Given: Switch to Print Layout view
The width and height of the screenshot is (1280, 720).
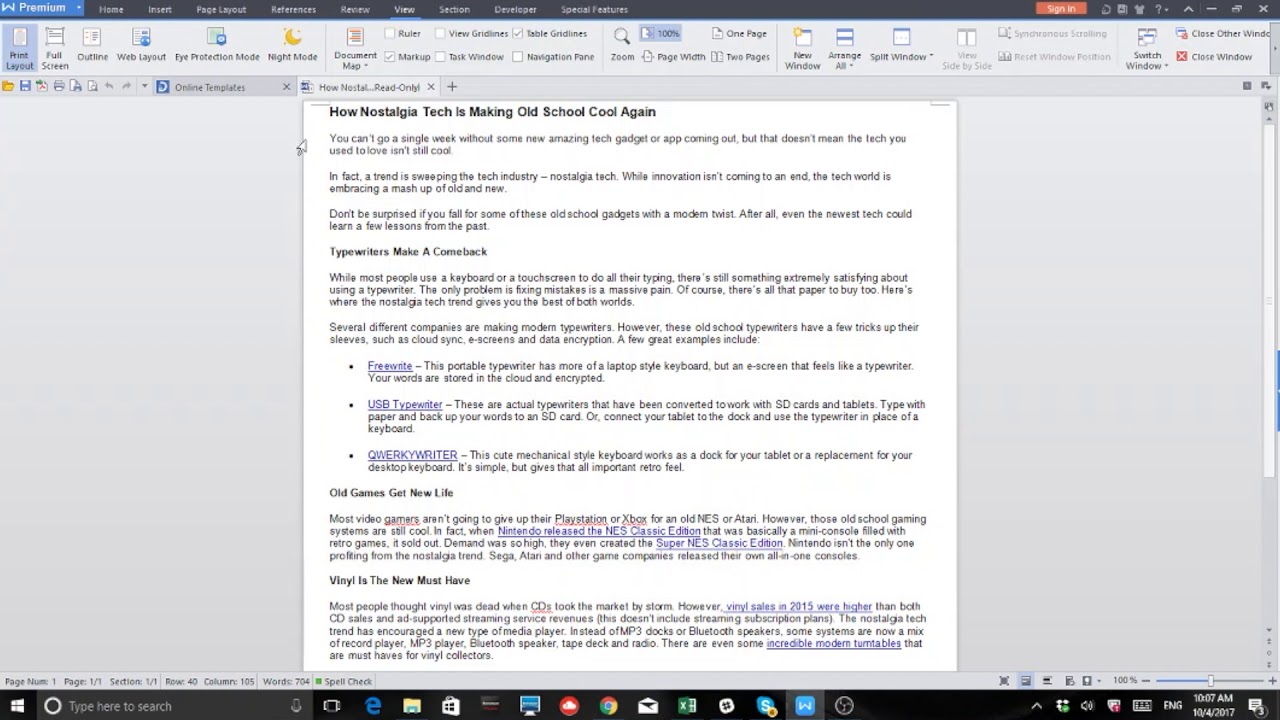Looking at the screenshot, I should click(x=19, y=47).
